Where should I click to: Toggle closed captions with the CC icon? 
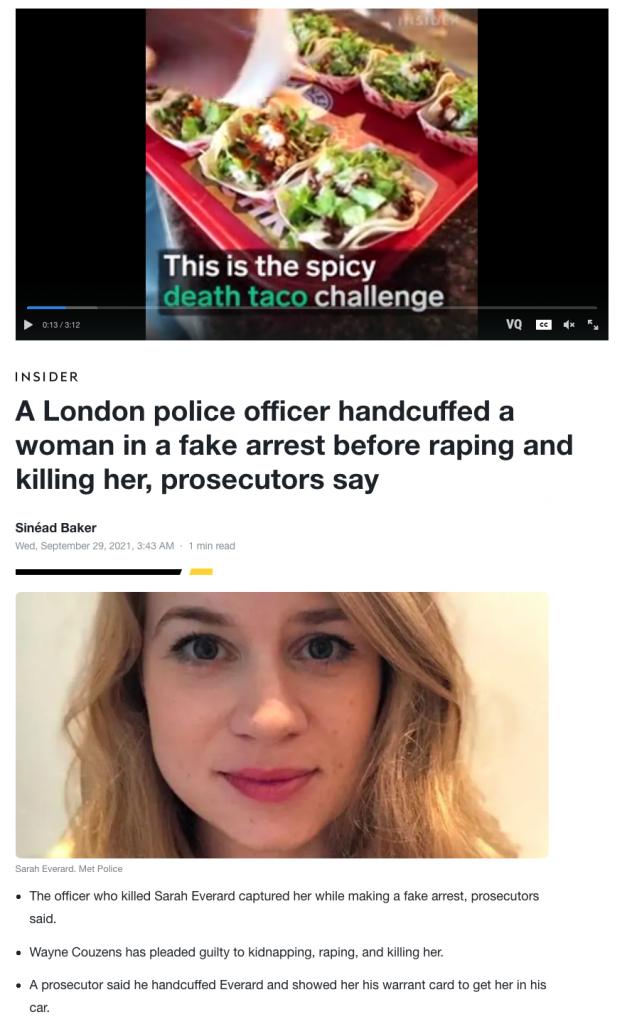[544, 325]
